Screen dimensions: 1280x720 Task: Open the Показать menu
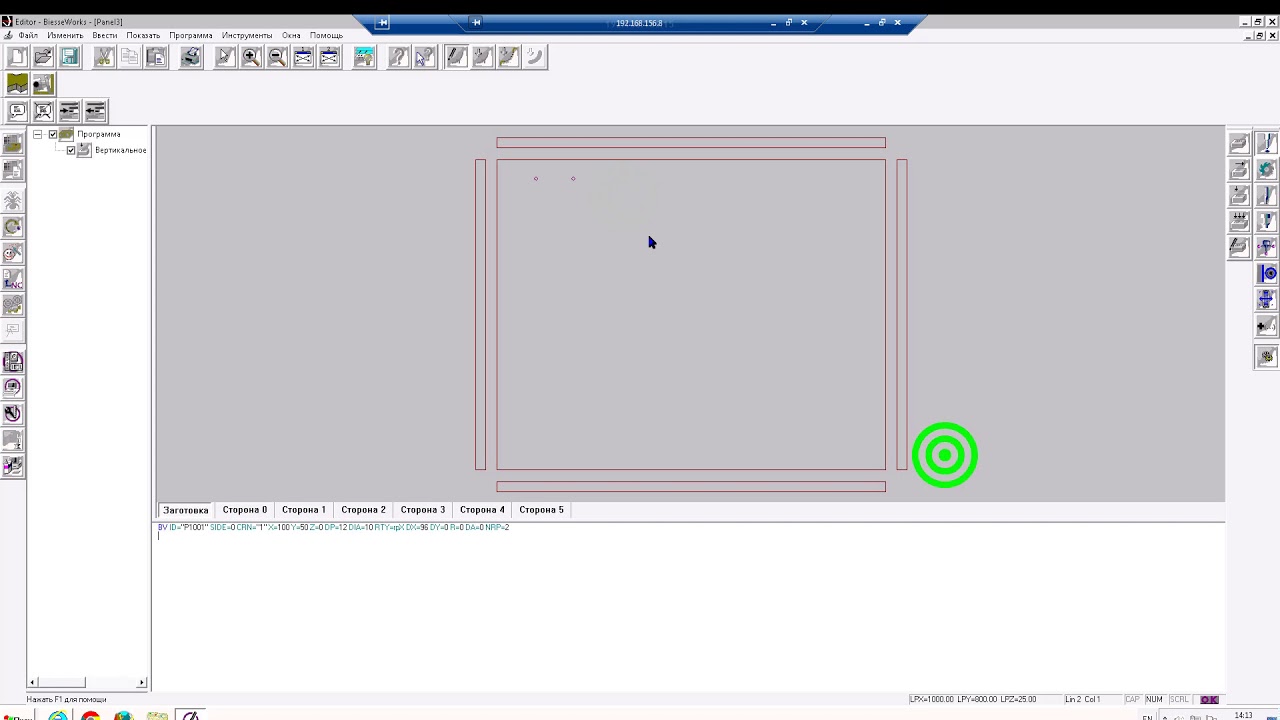[143, 35]
